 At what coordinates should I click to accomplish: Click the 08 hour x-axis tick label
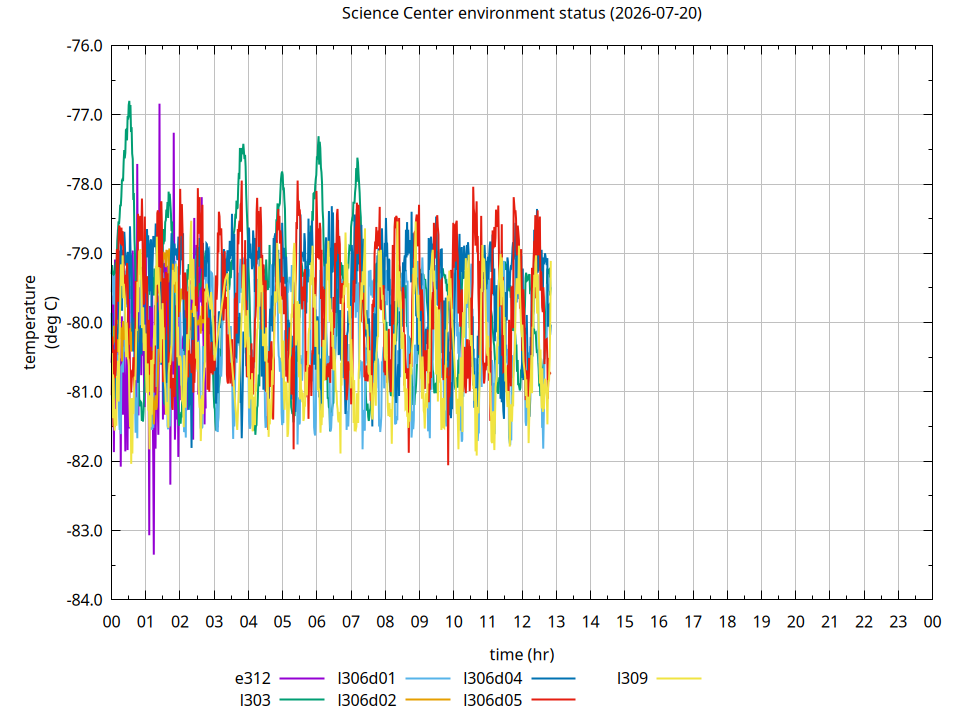coord(385,622)
